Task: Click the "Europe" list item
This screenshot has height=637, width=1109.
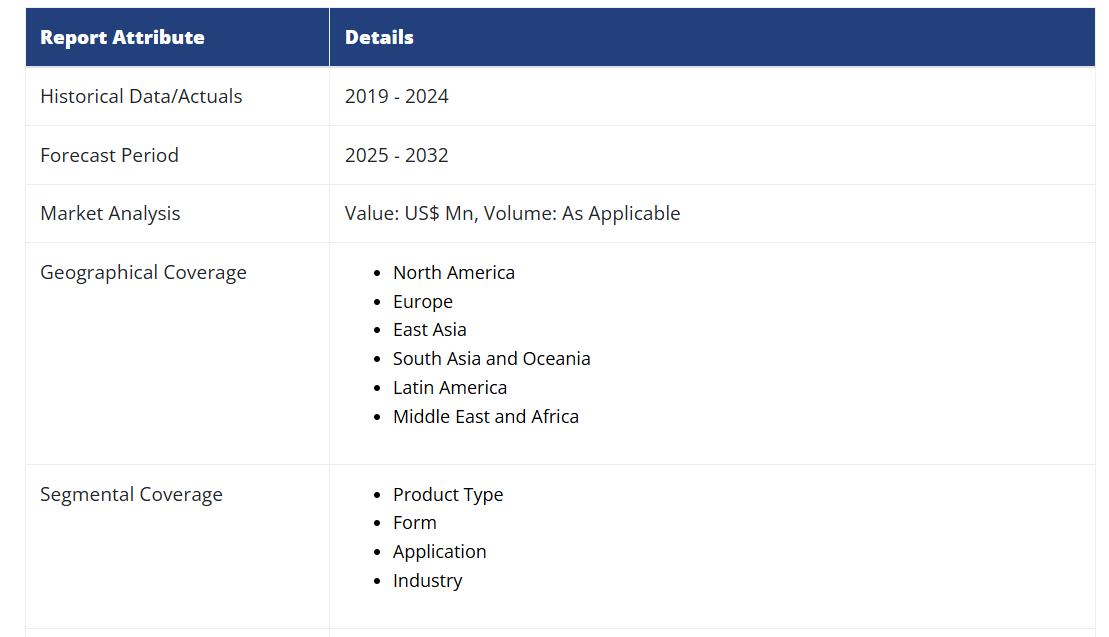Action: (x=423, y=302)
